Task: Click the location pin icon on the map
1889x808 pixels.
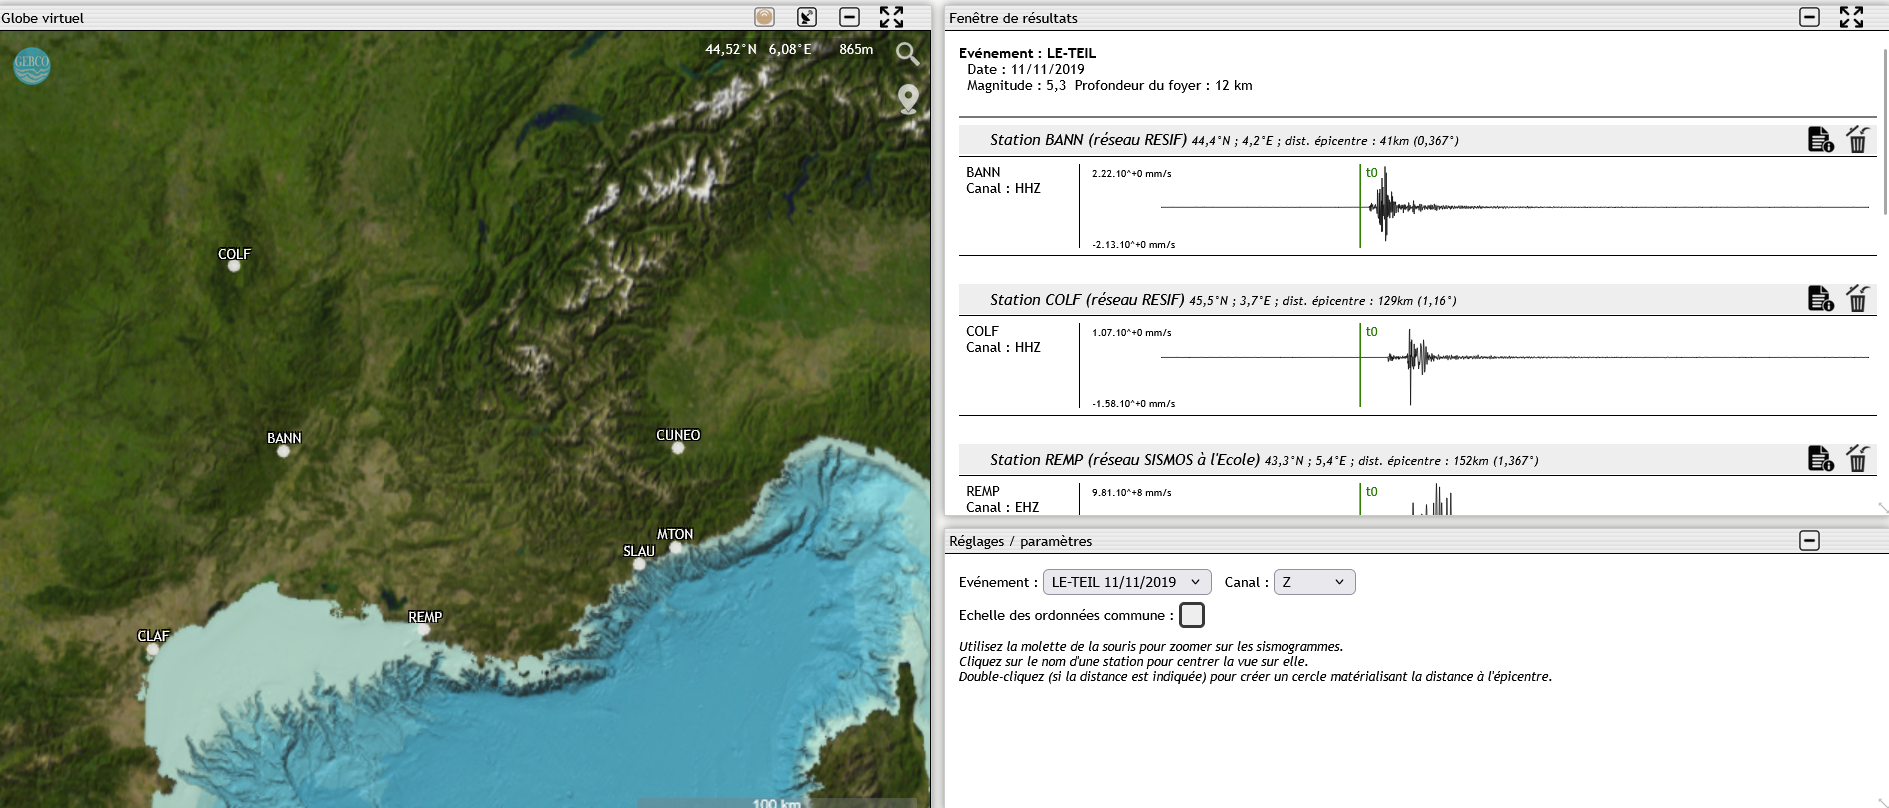Action: pyautogui.click(x=908, y=98)
